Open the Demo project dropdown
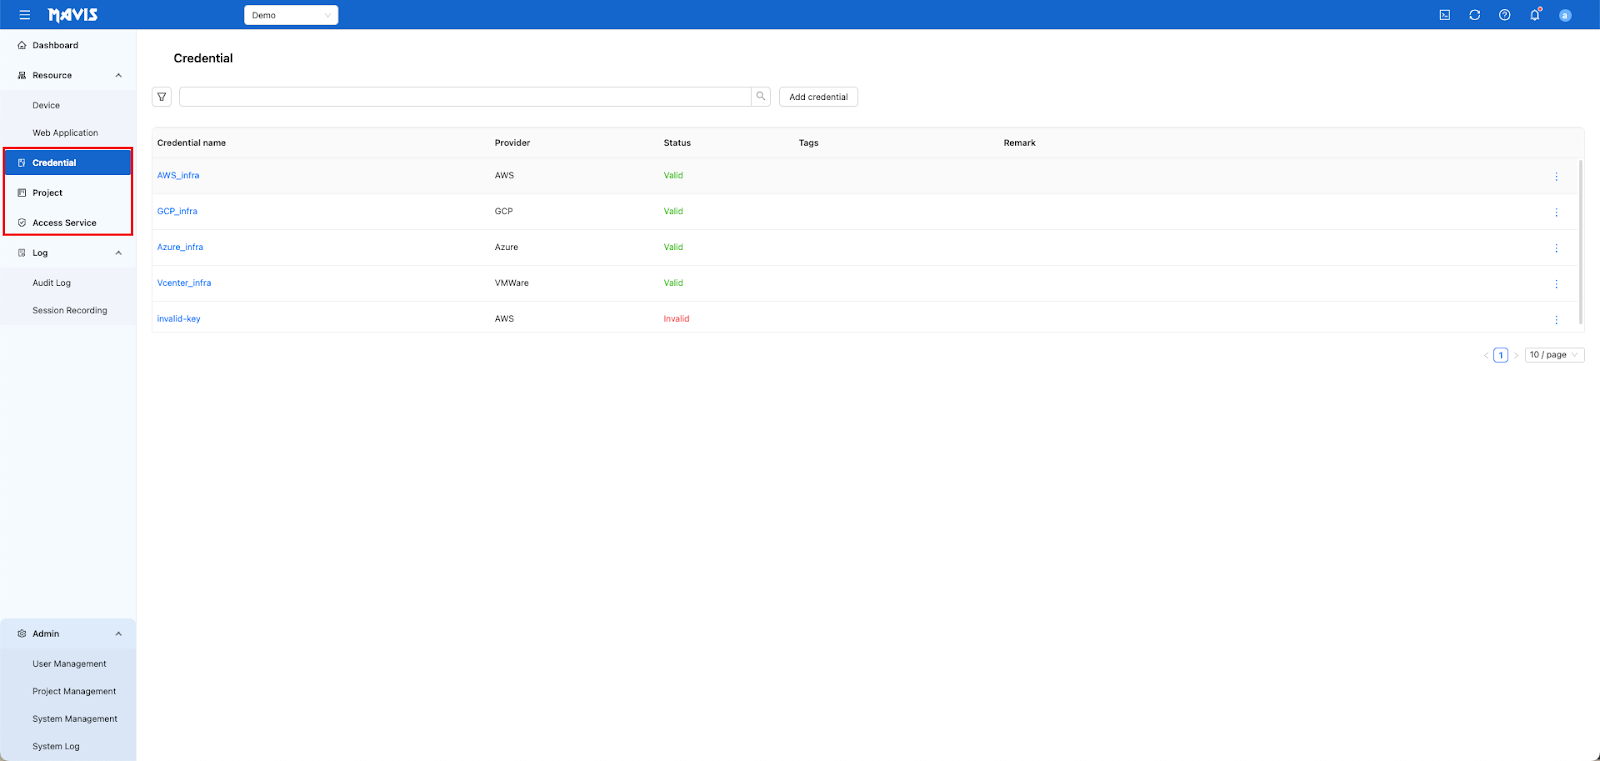The width and height of the screenshot is (1600, 761). pos(291,15)
